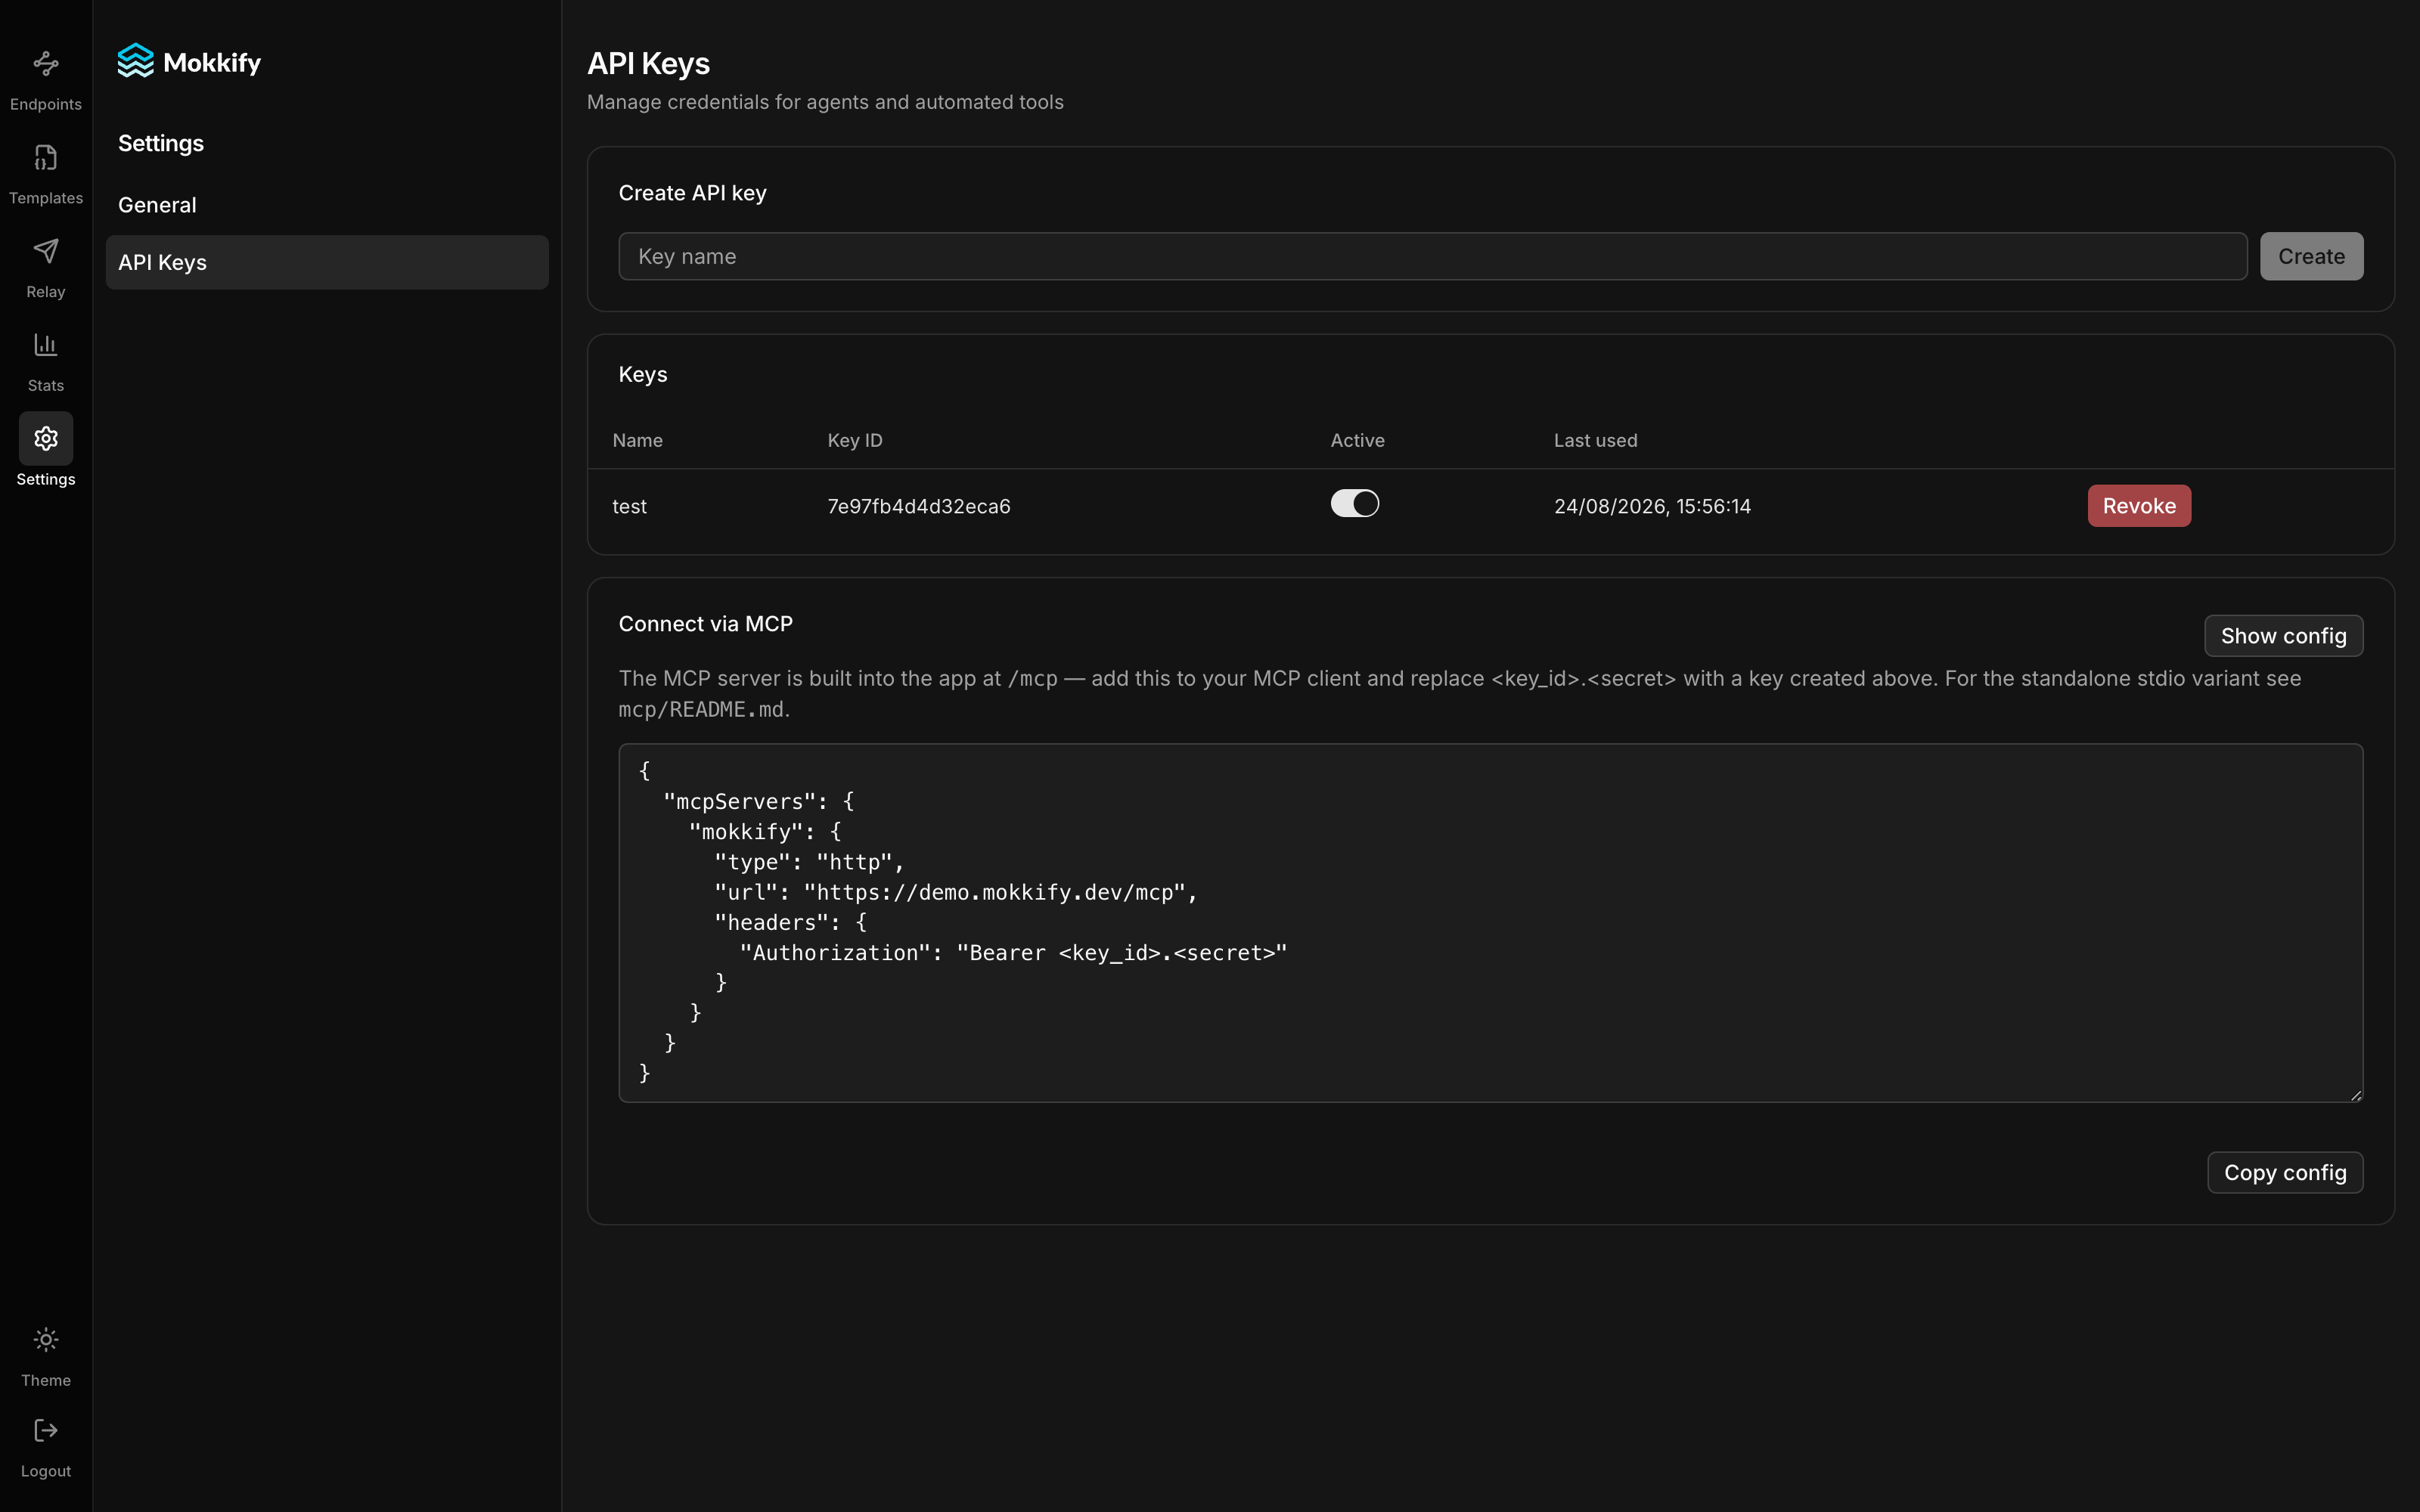The image size is (2420, 1512).
Task: Revoke the test API key
Action: (x=2138, y=506)
